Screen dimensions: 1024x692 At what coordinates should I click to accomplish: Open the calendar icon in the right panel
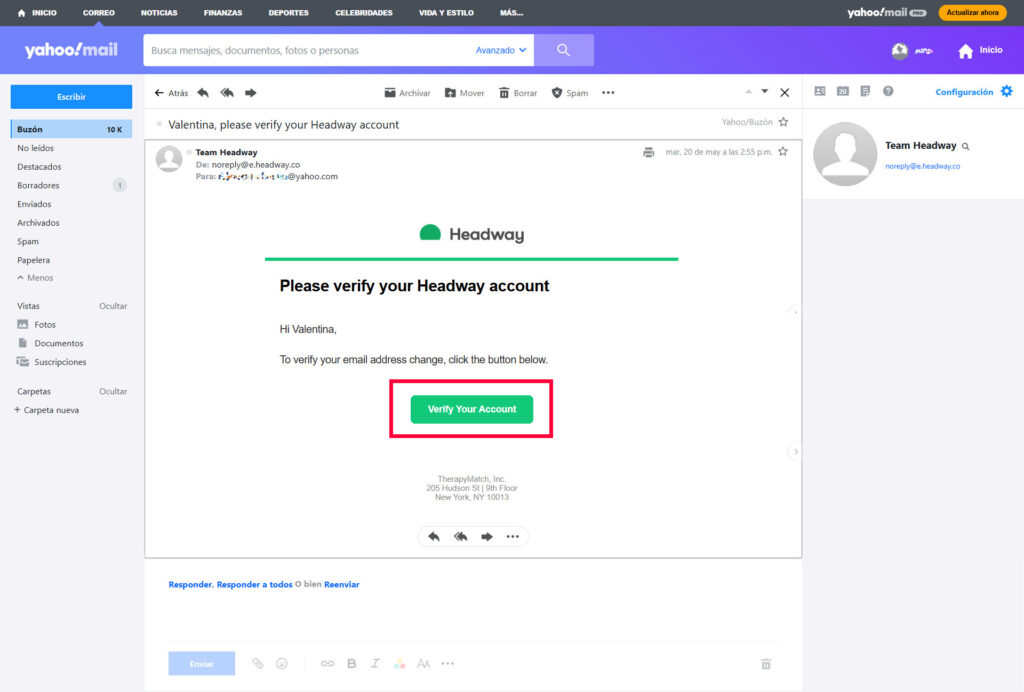[x=842, y=91]
